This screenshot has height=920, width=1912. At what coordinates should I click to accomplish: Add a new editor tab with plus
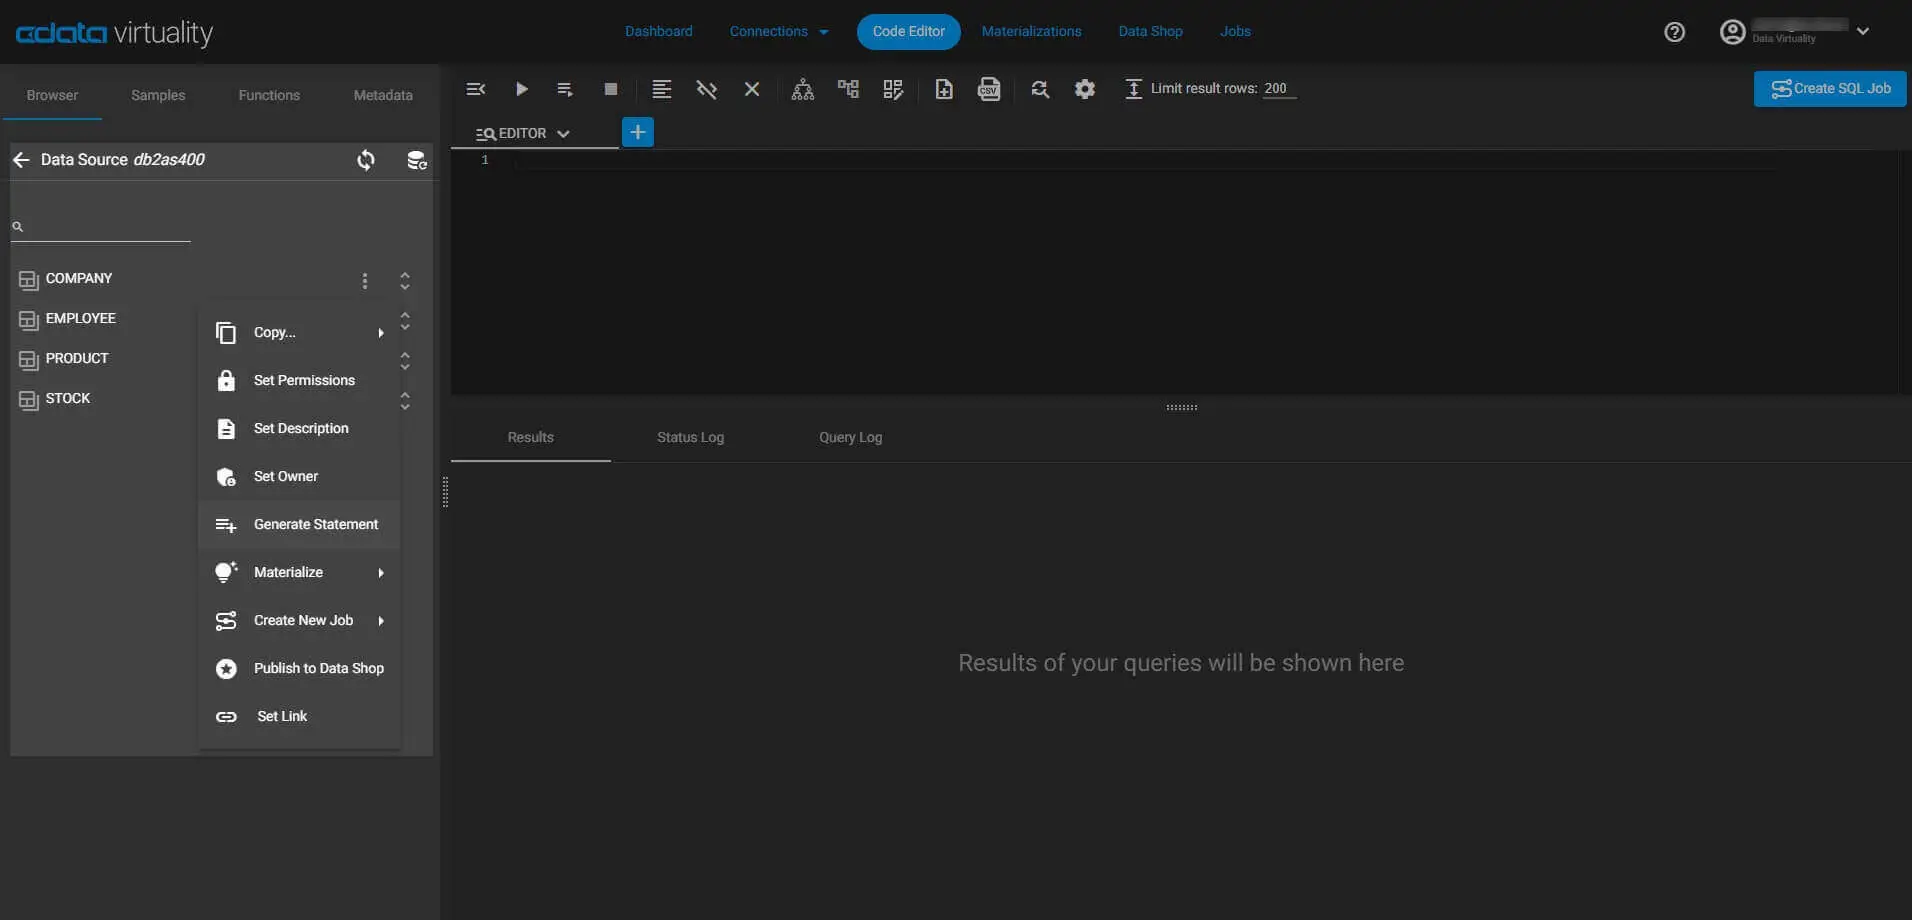click(638, 132)
